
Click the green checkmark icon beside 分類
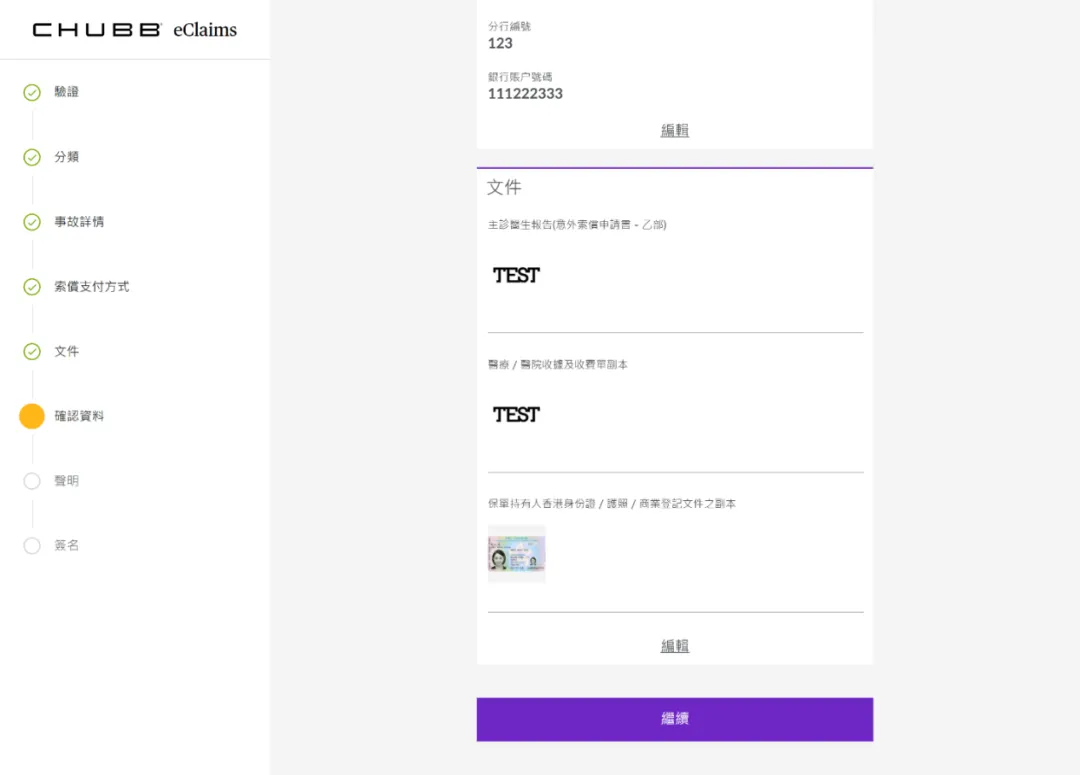32,157
